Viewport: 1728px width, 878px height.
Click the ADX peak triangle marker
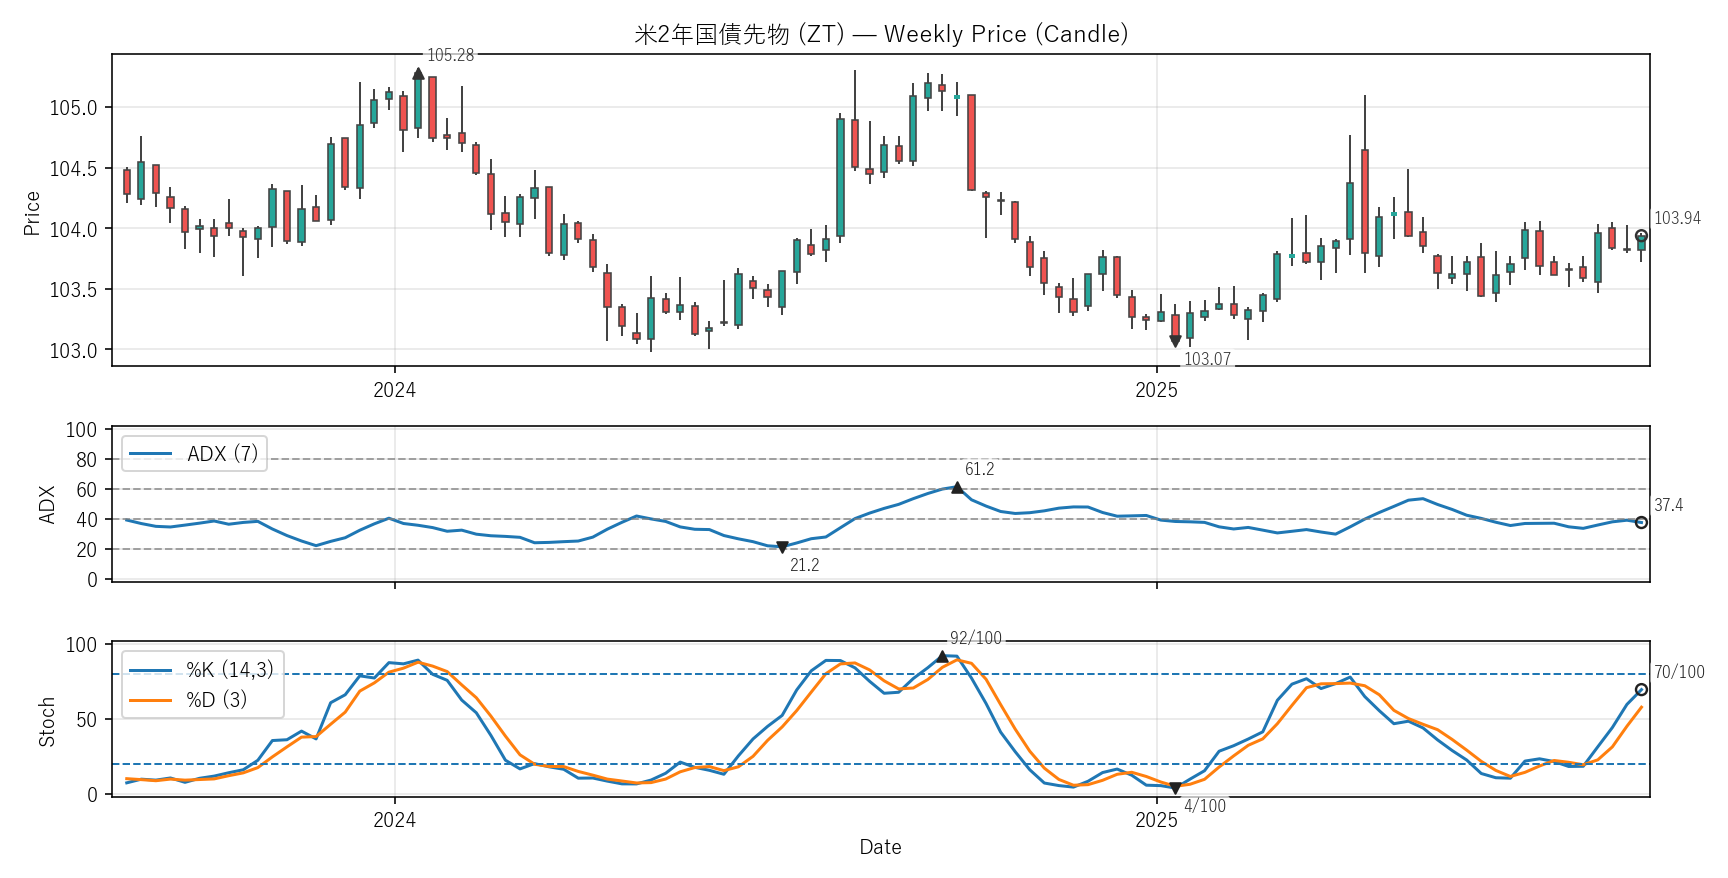coord(957,488)
